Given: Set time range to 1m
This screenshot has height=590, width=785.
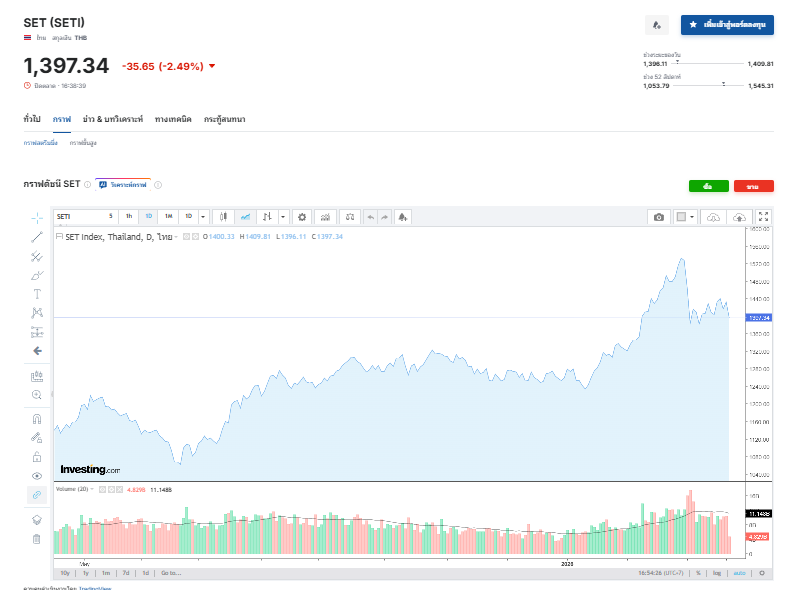Looking at the screenshot, I should pos(106,573).
